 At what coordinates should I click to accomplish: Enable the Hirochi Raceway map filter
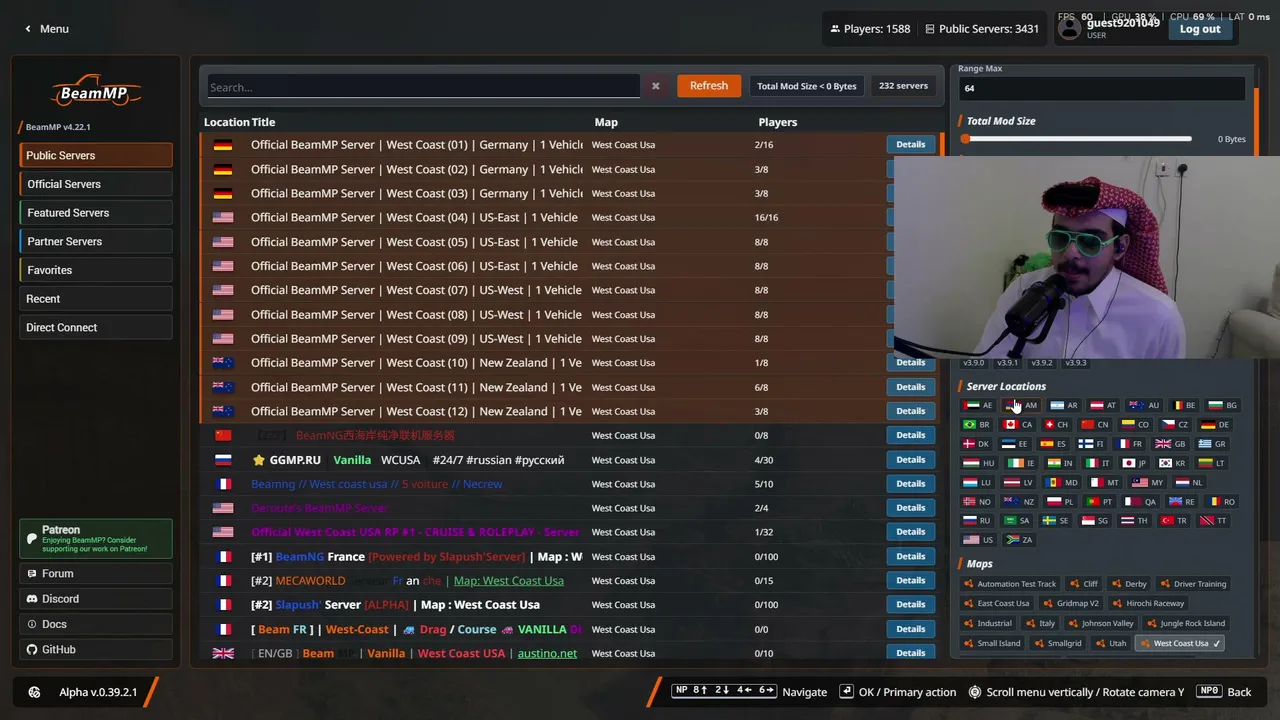pyautogui.click(x=1148, y=604)
